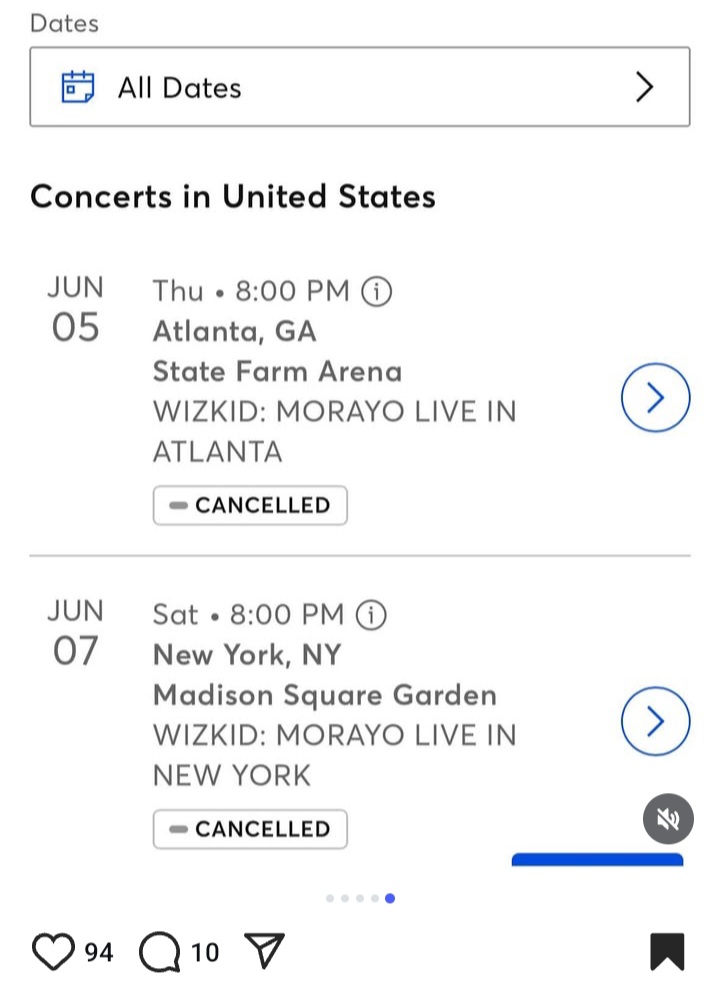Open WIZKID: MORAYO LIVE IN ATLANTA title
Image resolution: width=720 pixels, height=994 pixels.
click(x=335, y=432)
